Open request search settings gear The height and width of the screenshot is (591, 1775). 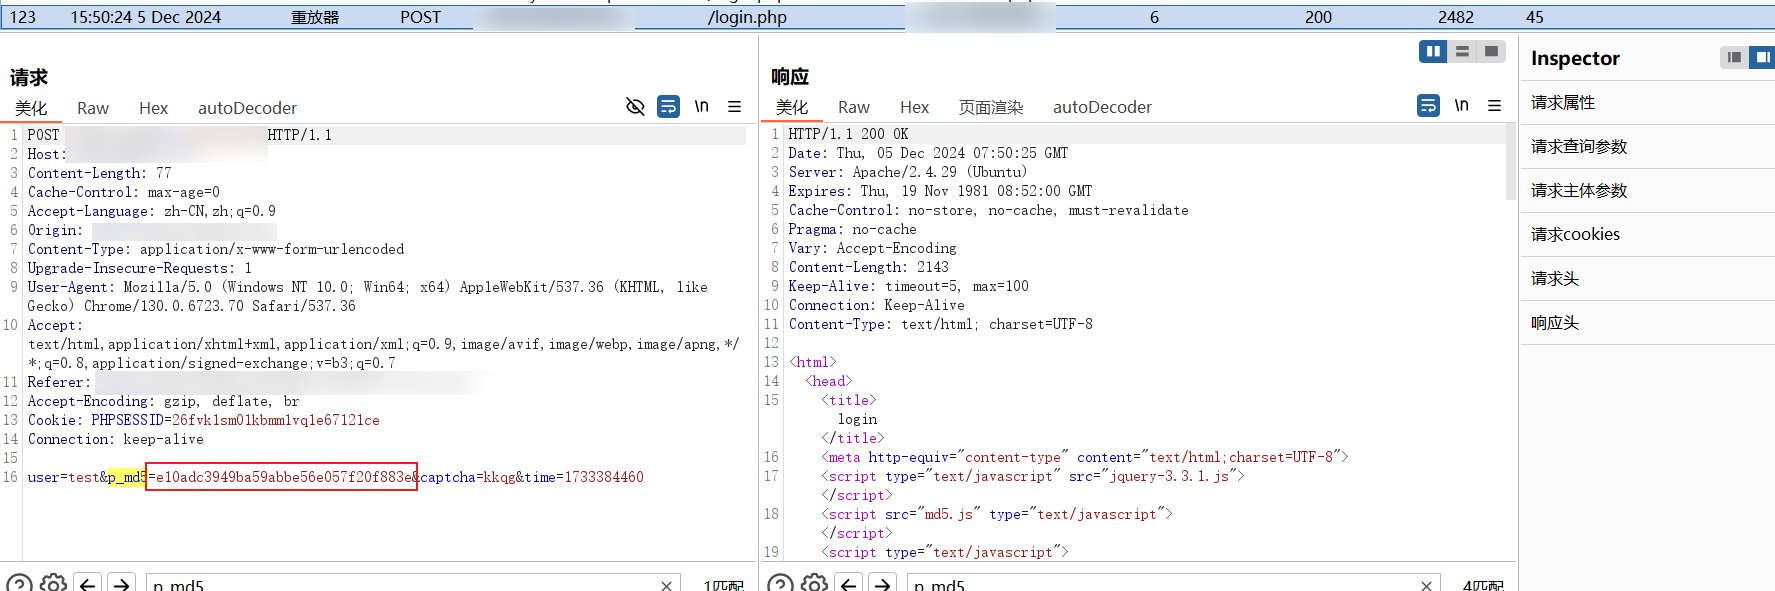click(x=54, y=584)
